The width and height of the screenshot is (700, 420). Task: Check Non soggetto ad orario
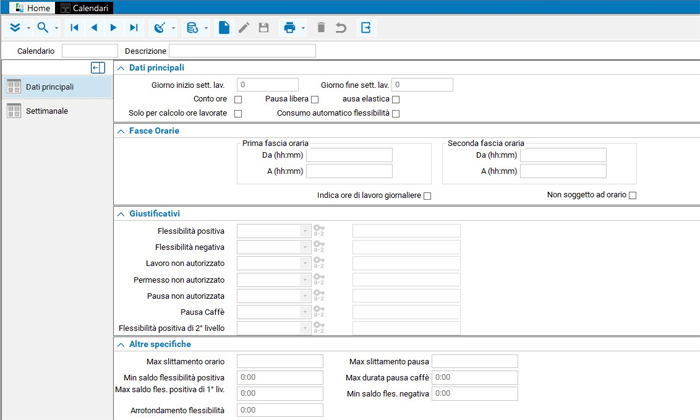pyautogui.click(x=633, y=195)
